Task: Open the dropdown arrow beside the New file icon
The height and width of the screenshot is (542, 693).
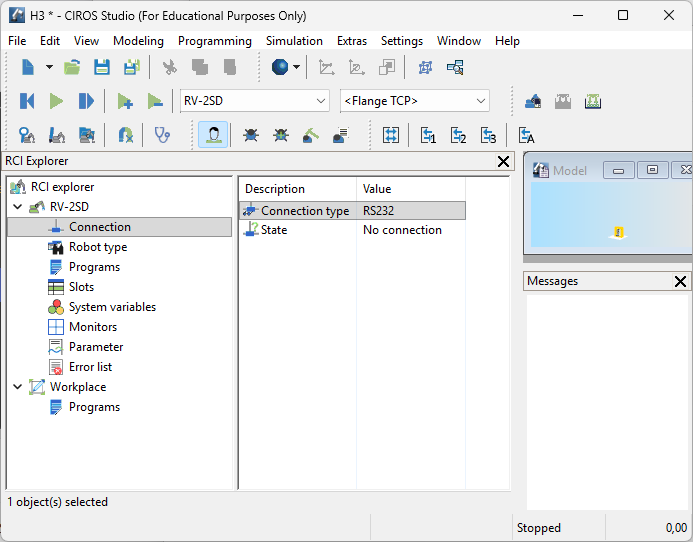Action: pos(50,67)
